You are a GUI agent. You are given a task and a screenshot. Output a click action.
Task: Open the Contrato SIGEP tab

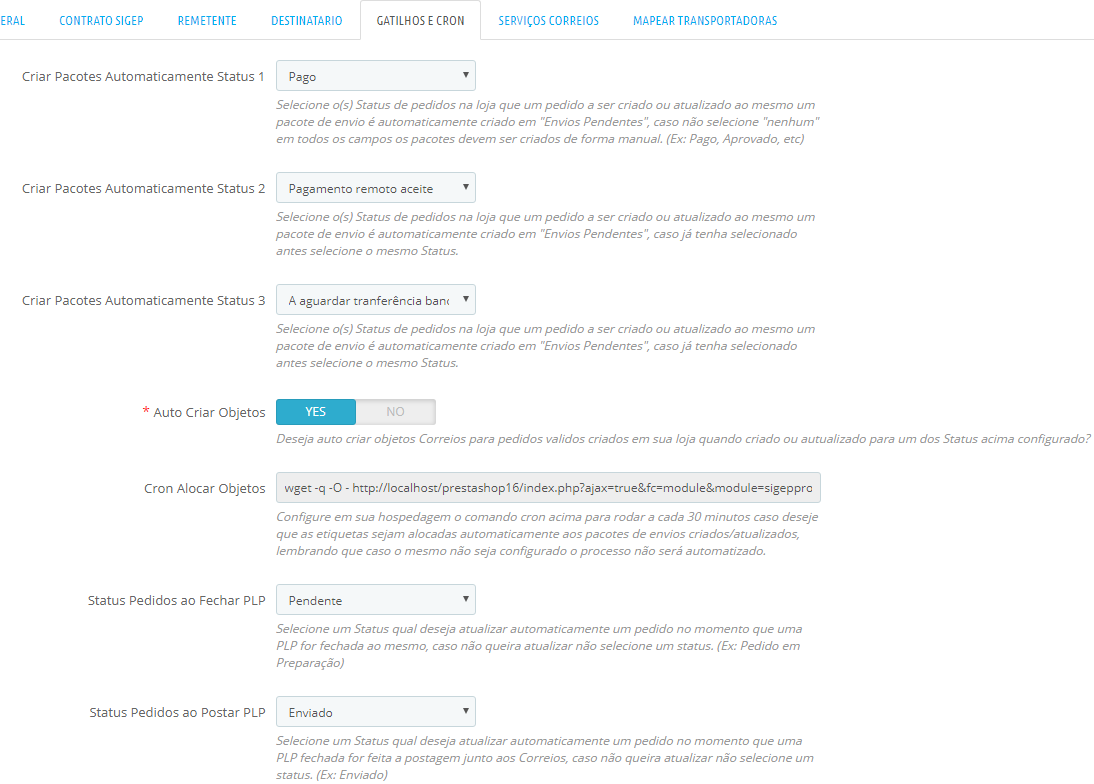tap(101, 20)
